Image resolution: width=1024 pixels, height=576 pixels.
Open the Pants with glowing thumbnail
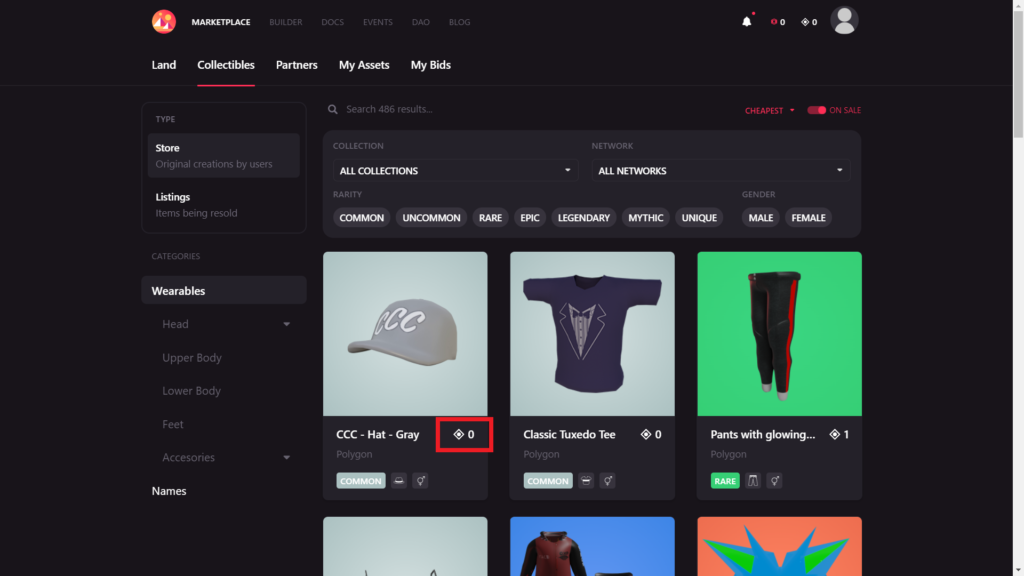tap(779, 334)
